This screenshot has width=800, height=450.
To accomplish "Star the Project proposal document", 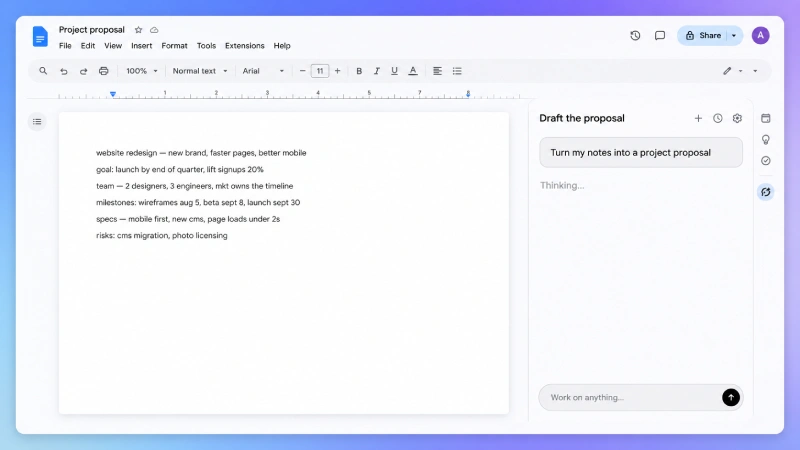I will (138, 30).
